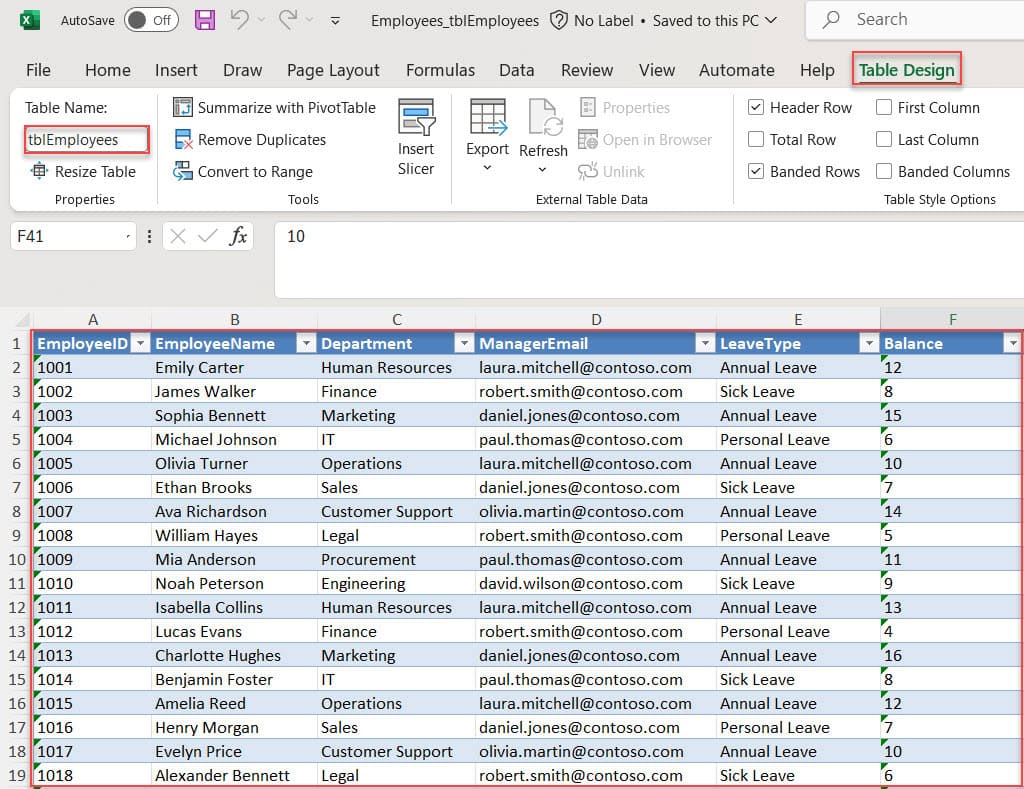Select the Engineering department cell
Screen dimensions: 1024x789
pyautogui.click(x=396, y=583)
